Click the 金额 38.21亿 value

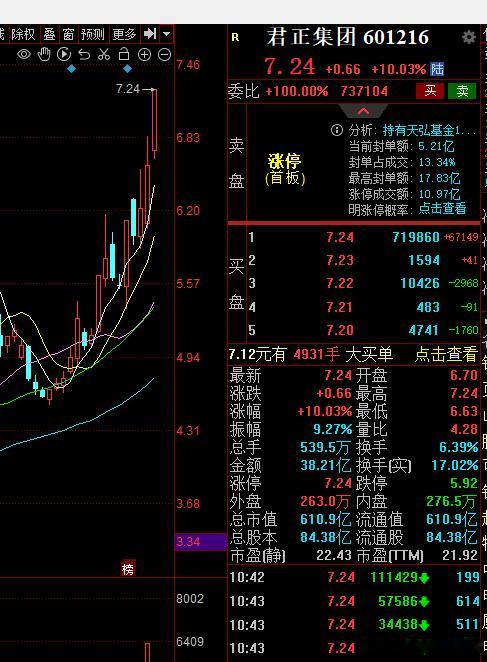coord(325,465)
